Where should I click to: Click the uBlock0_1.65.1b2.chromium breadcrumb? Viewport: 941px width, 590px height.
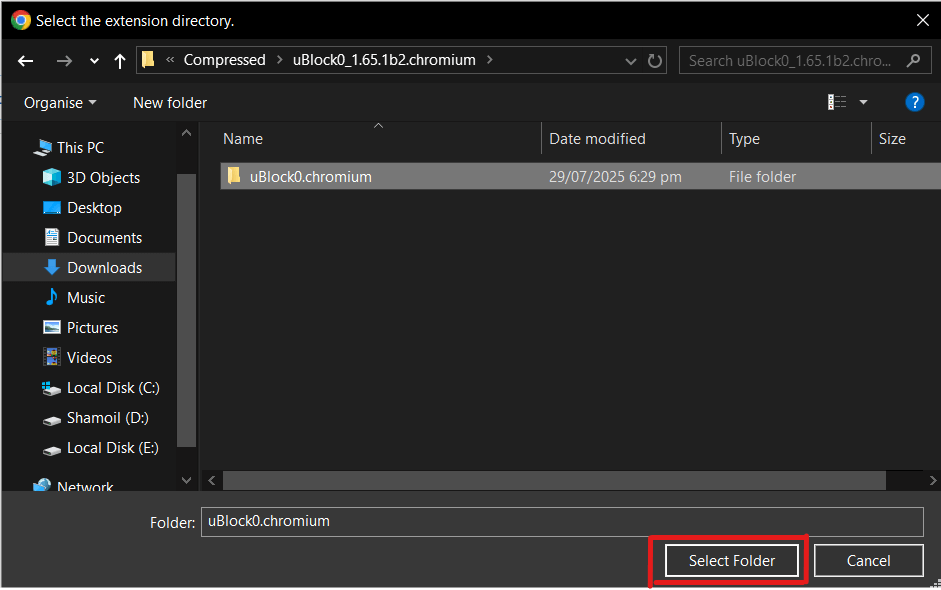click(384, 60)
